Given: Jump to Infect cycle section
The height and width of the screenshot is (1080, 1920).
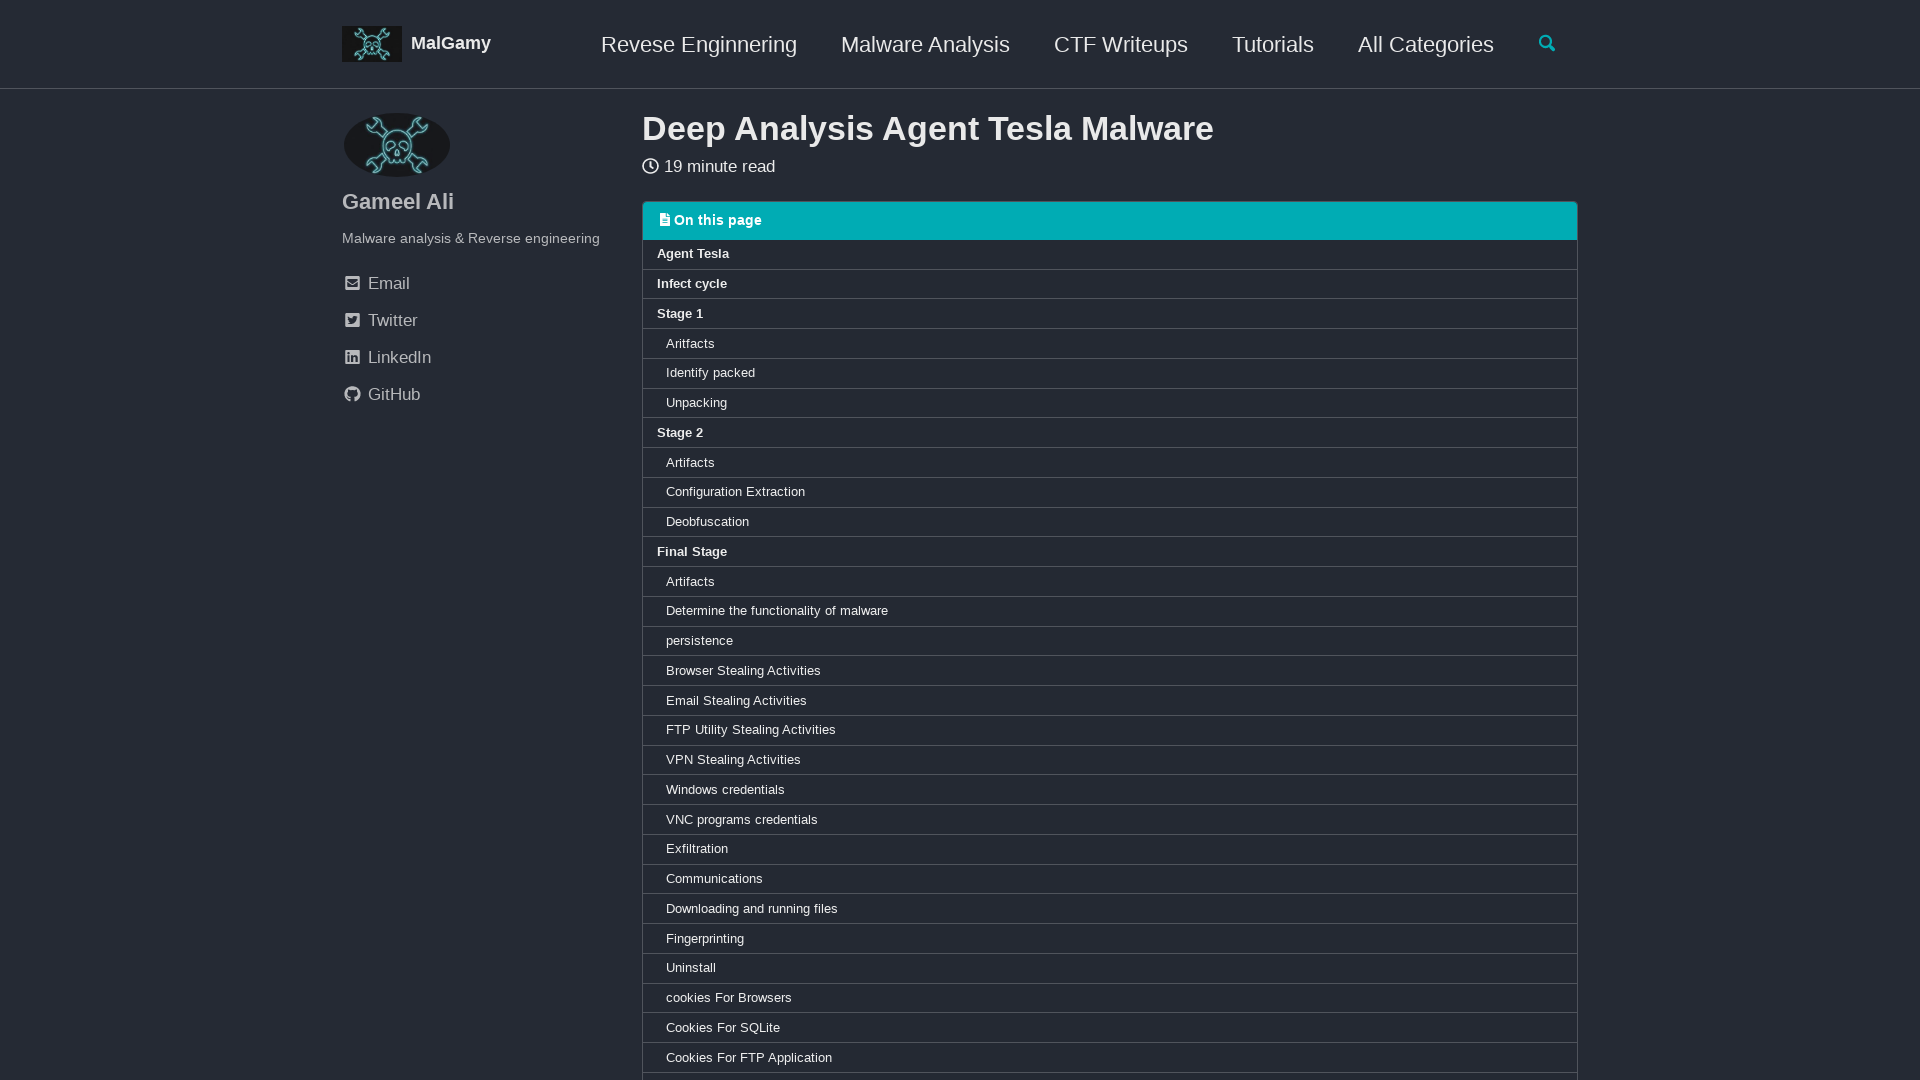Looking at the screenshot, I should (1110, 284).
